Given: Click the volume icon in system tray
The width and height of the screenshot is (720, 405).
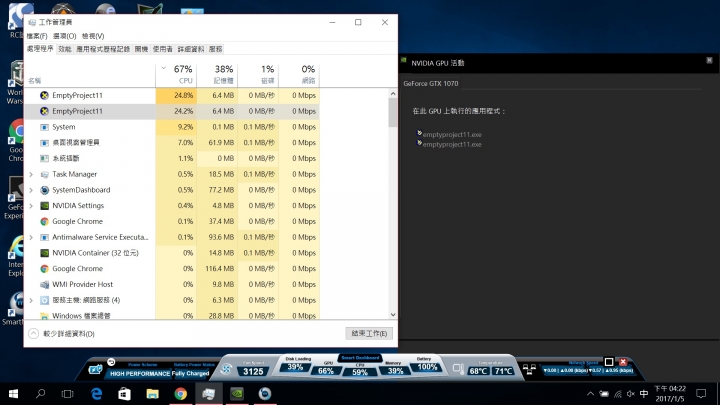Looking at the screenshot, I should point(631,394).
